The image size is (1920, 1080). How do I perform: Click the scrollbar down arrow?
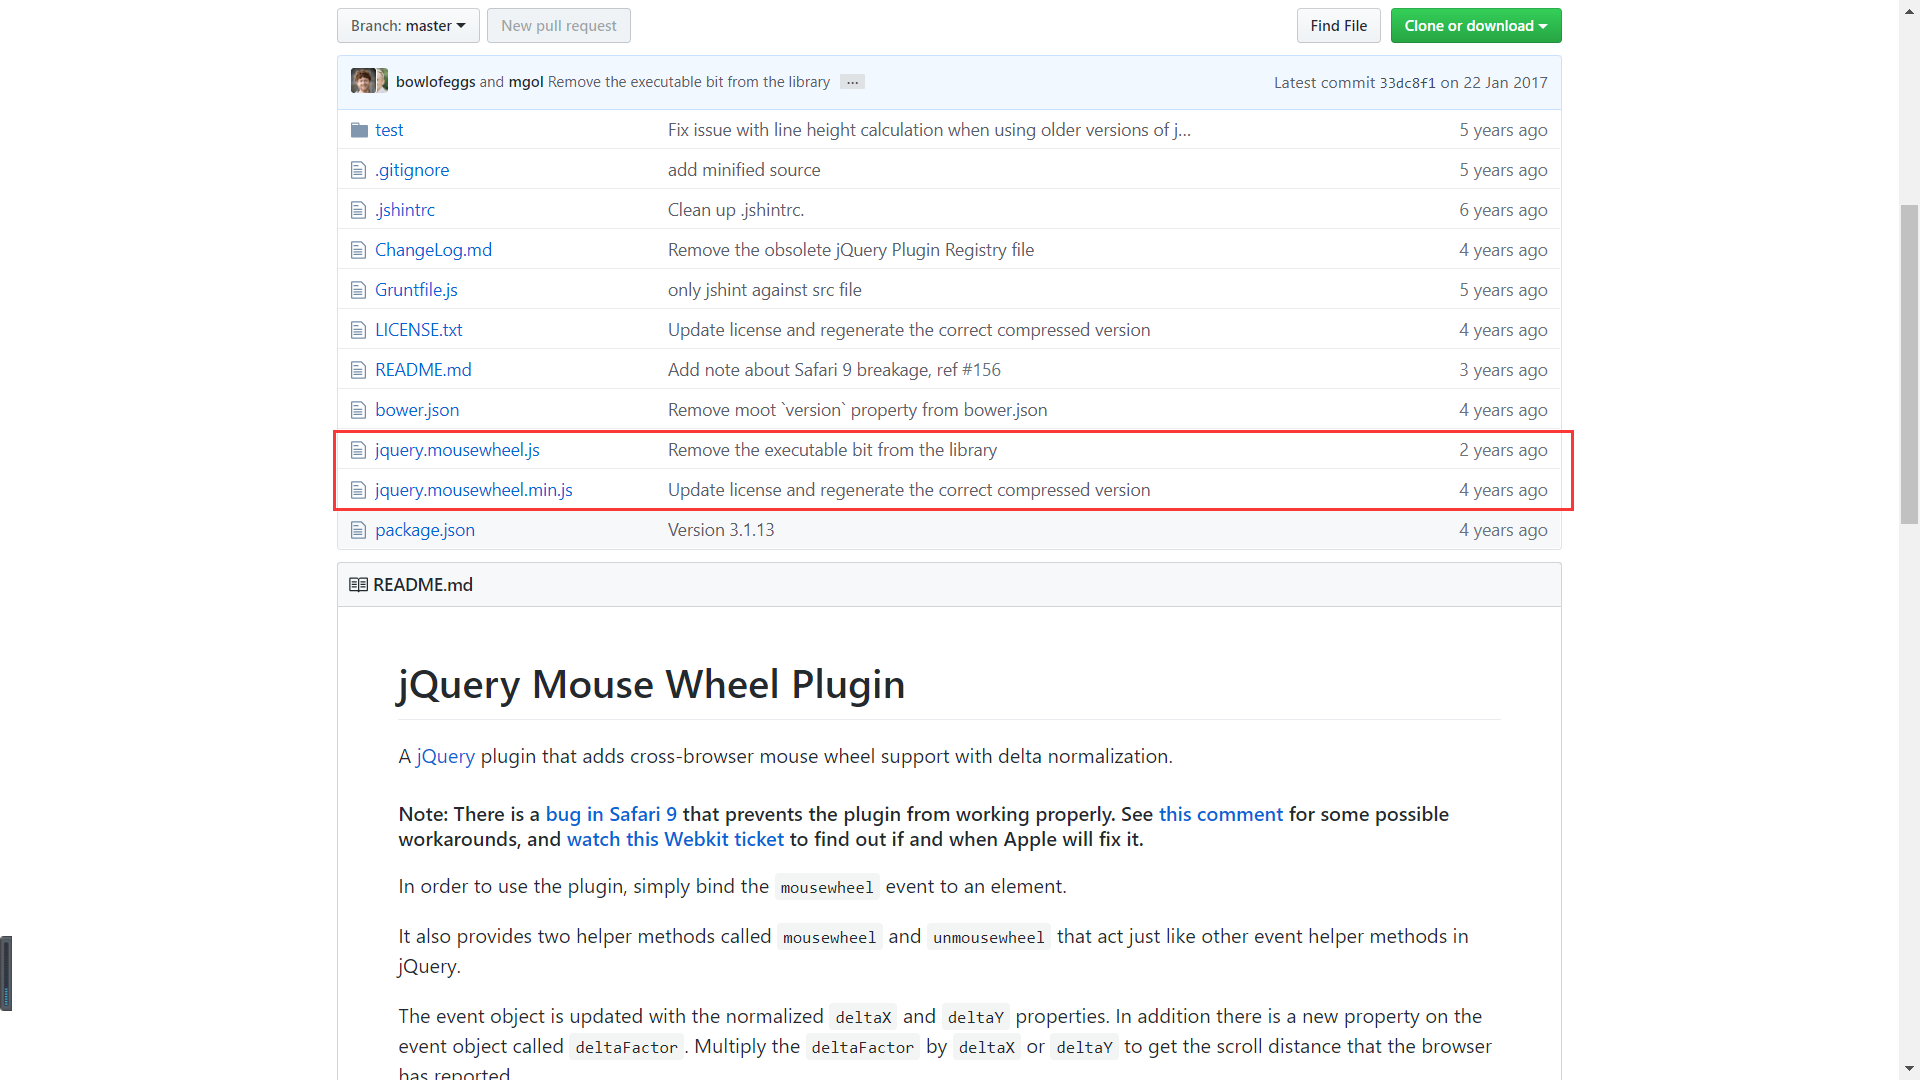click(1909, 1070)
